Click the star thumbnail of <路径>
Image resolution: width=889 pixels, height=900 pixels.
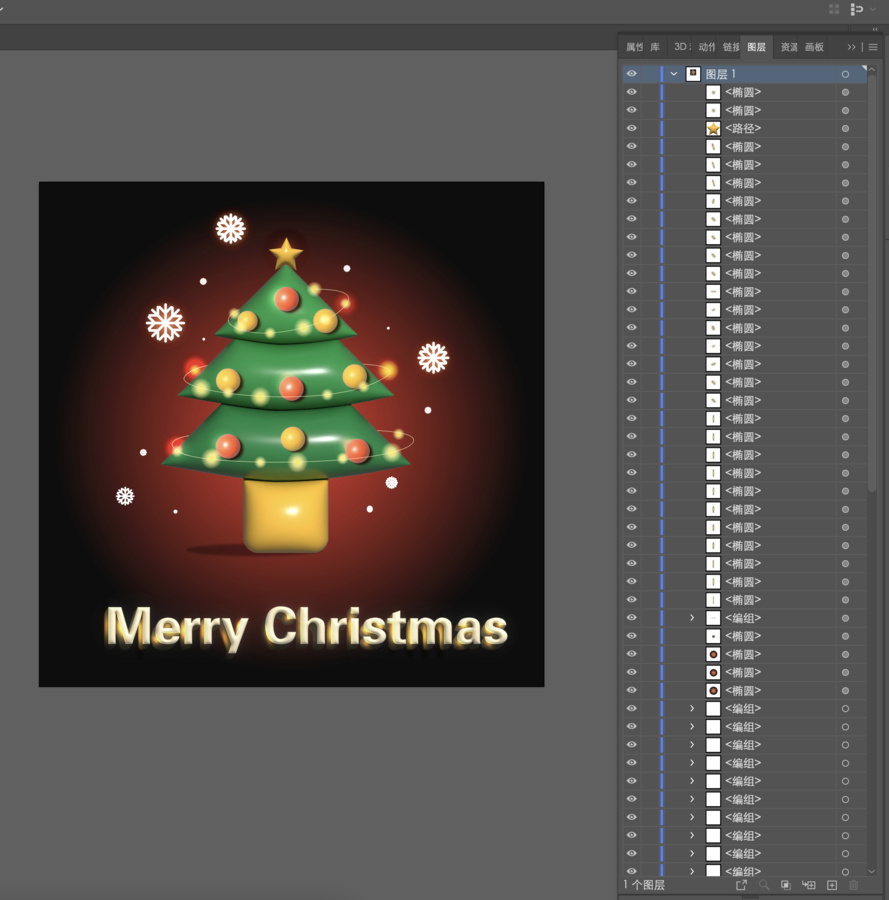coord(713,129)
